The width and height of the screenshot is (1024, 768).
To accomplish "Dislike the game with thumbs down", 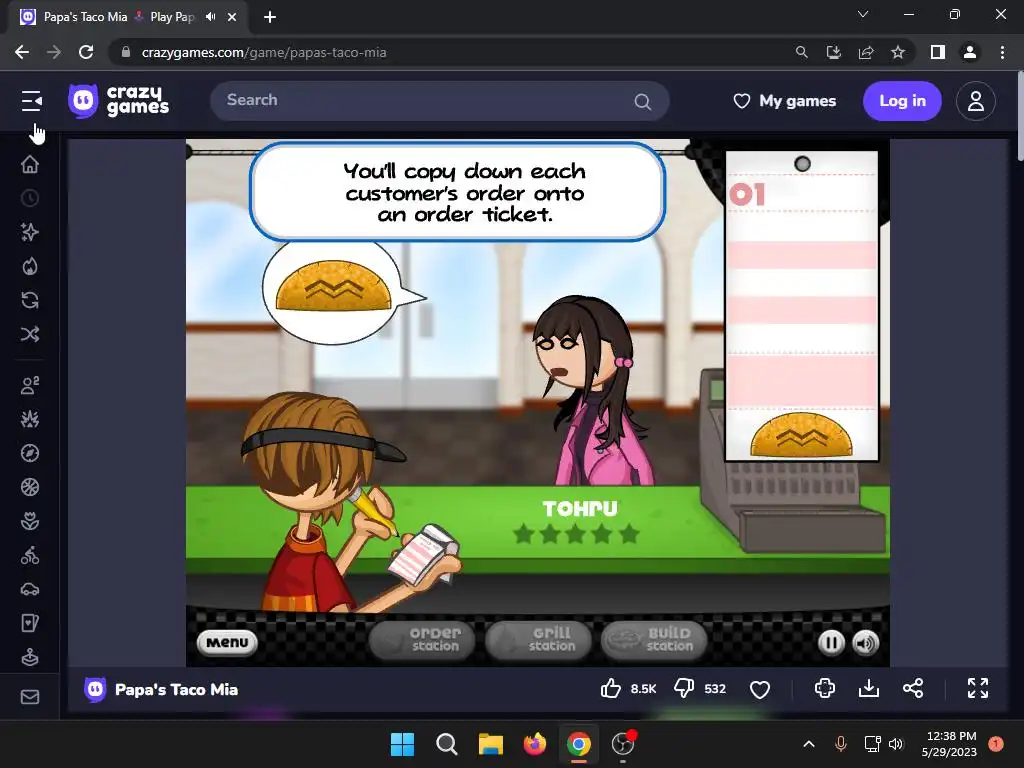I will (x=684, y=688).
